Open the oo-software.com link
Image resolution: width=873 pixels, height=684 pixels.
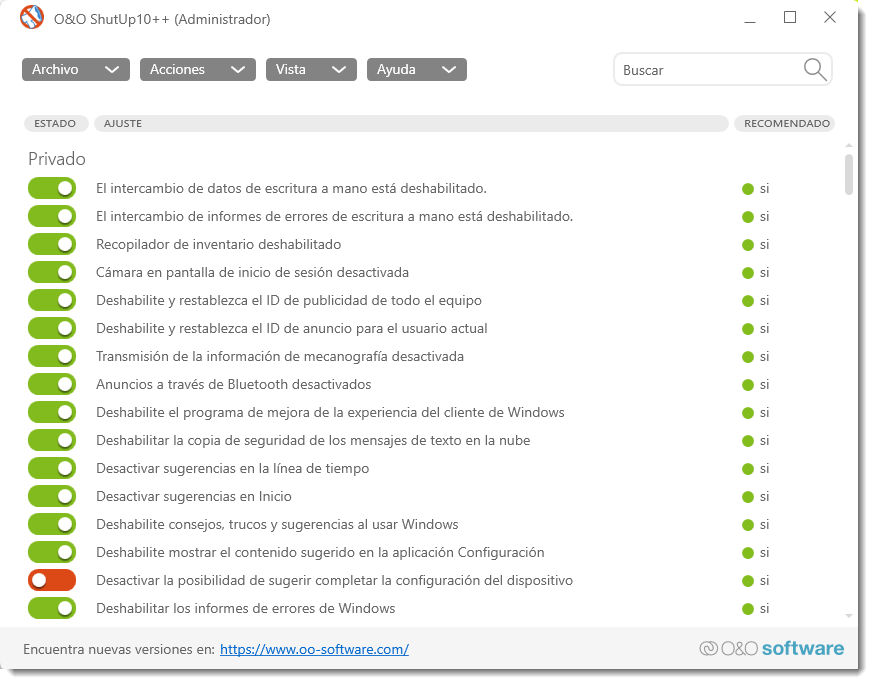point(314,649)
